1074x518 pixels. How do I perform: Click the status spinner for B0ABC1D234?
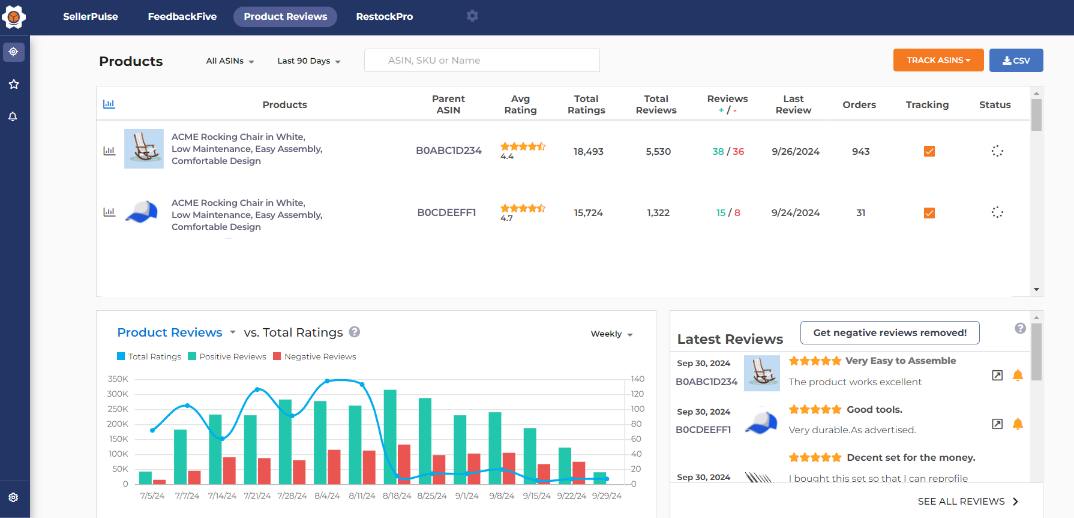[x=997, y=151]
